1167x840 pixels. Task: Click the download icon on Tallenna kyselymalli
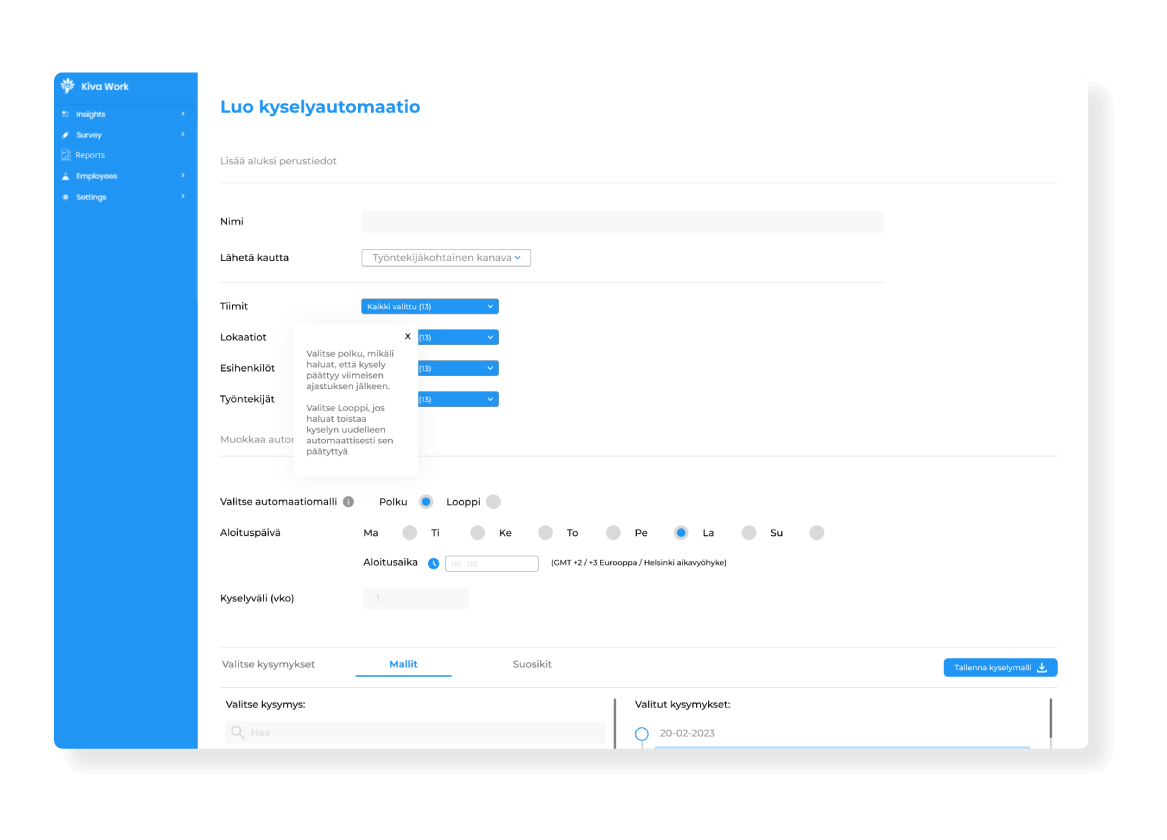coord(1042,667)
